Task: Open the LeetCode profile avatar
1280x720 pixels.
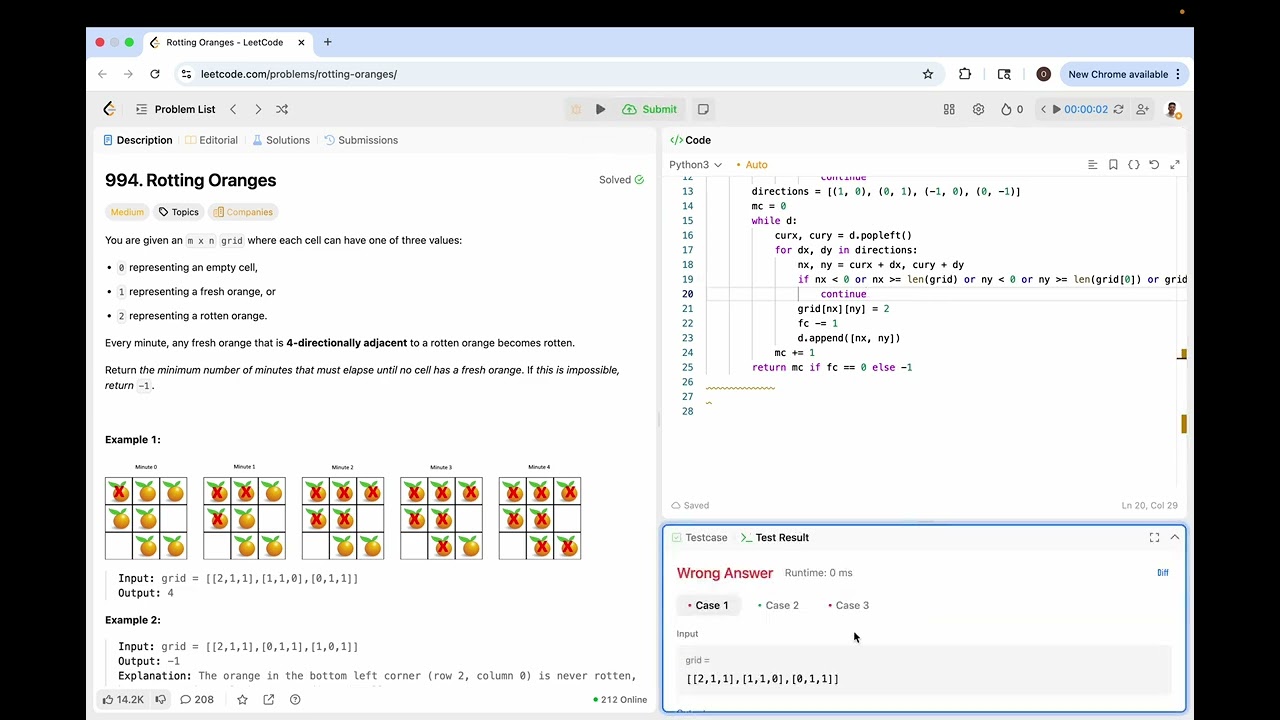Action: 1172,109
